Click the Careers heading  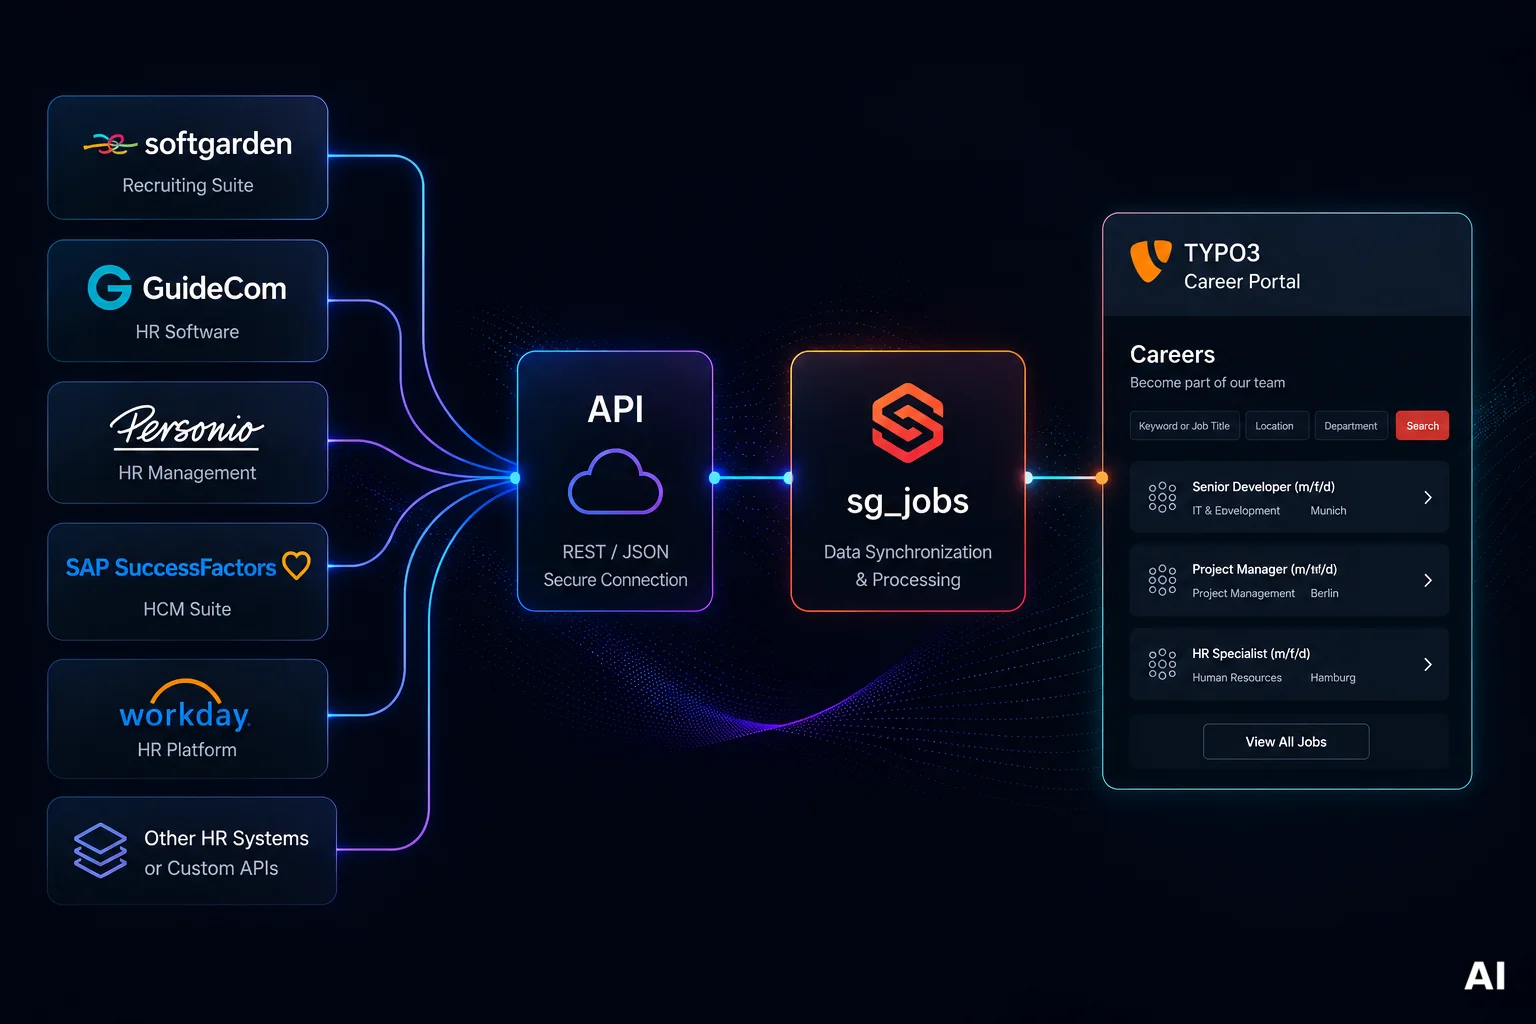pos(1172,355)
